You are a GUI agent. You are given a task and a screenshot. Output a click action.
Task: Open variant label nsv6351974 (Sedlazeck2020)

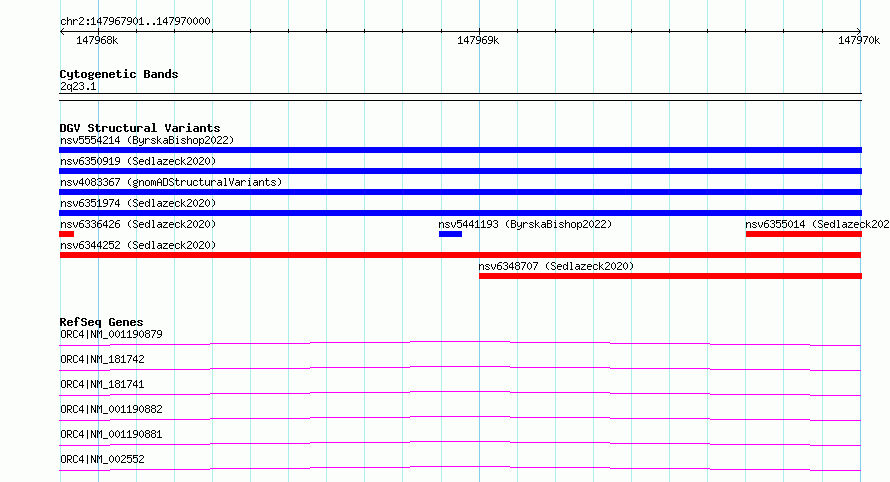tap(138, 203)
